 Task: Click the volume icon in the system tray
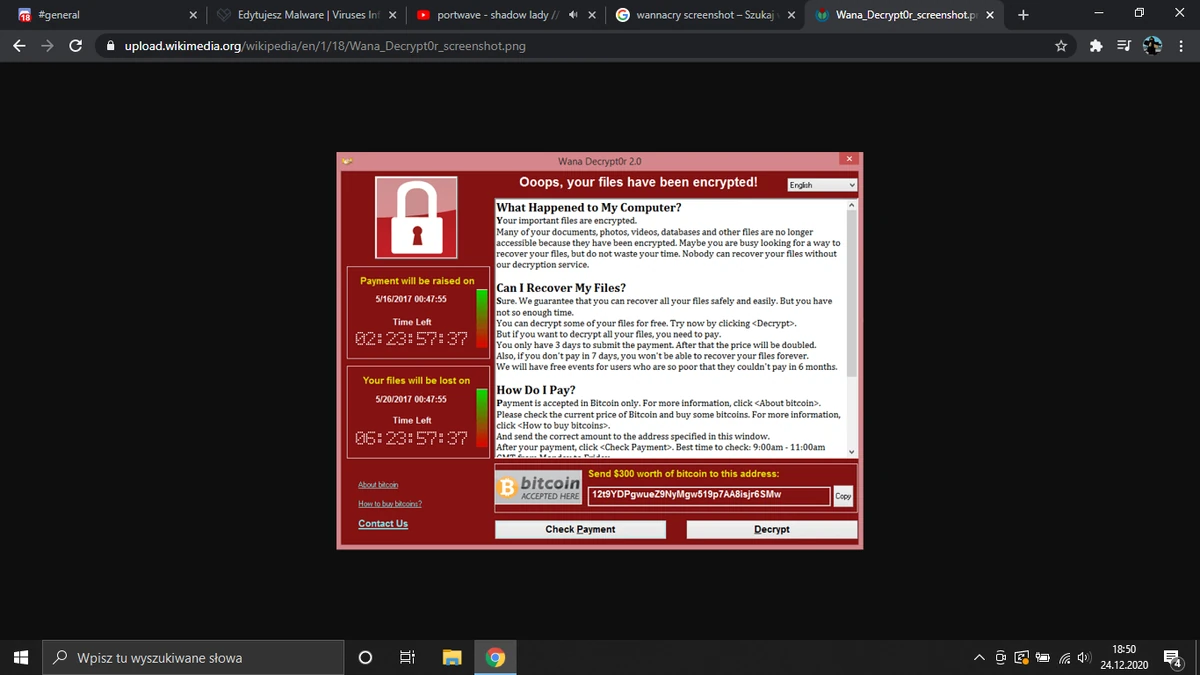pyautogui.click(x=1083, y=657)
